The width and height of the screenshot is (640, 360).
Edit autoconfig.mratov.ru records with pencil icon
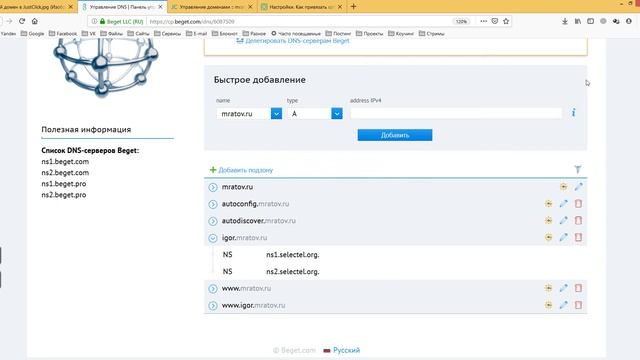click(563, 204)
